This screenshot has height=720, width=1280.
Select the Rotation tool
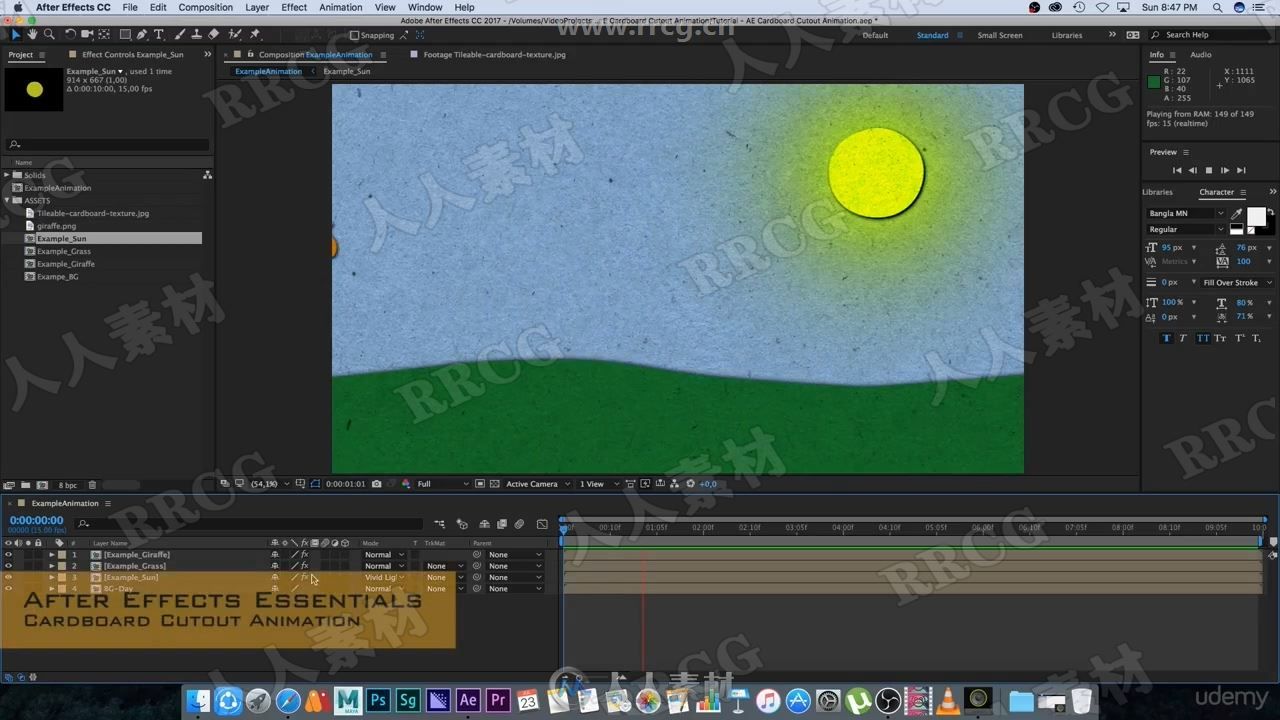click(70, 34)
